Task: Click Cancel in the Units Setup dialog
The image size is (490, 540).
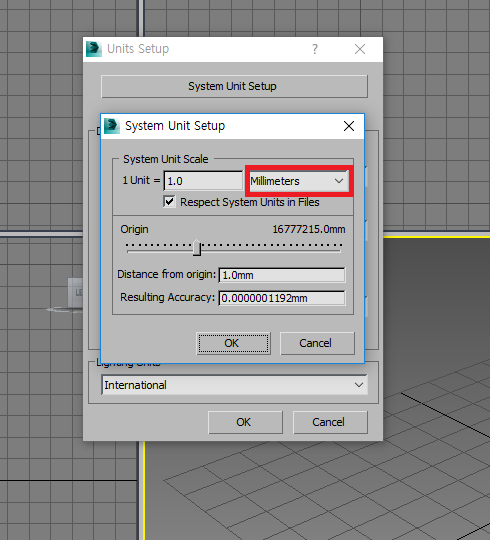Action: [x=330, y=422]
